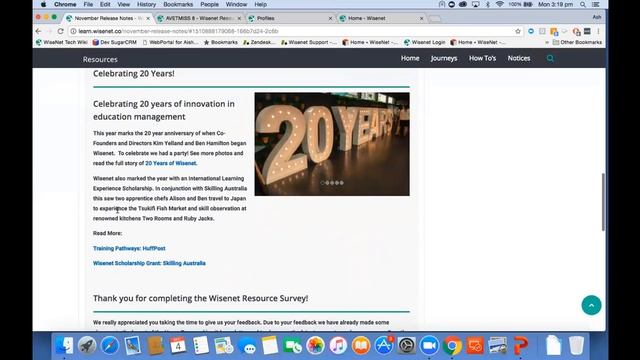Image resolution: width=640 pixels, height=360 pixels.
Task: Click the blue round extension icon in toolbar
Action: (x=531, y=31)
